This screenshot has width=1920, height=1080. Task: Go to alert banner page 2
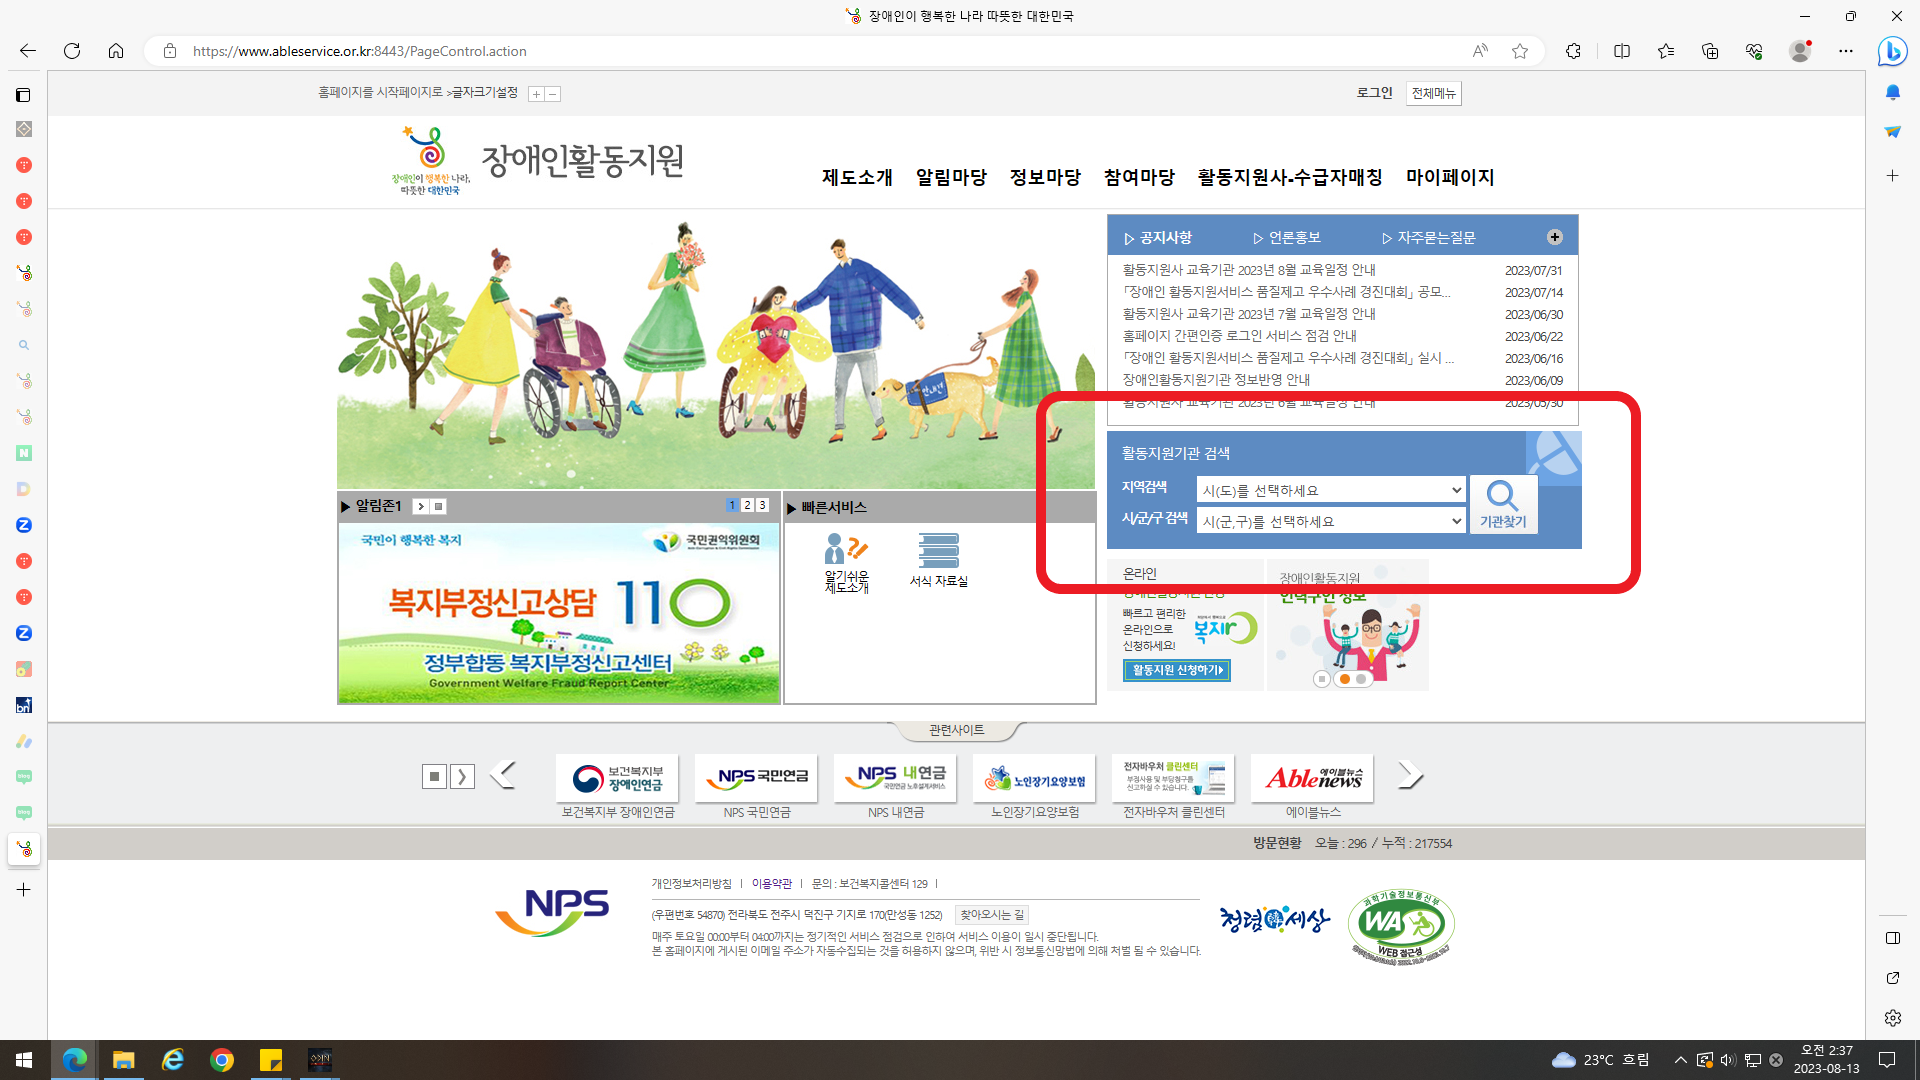(x=747, y=505)
